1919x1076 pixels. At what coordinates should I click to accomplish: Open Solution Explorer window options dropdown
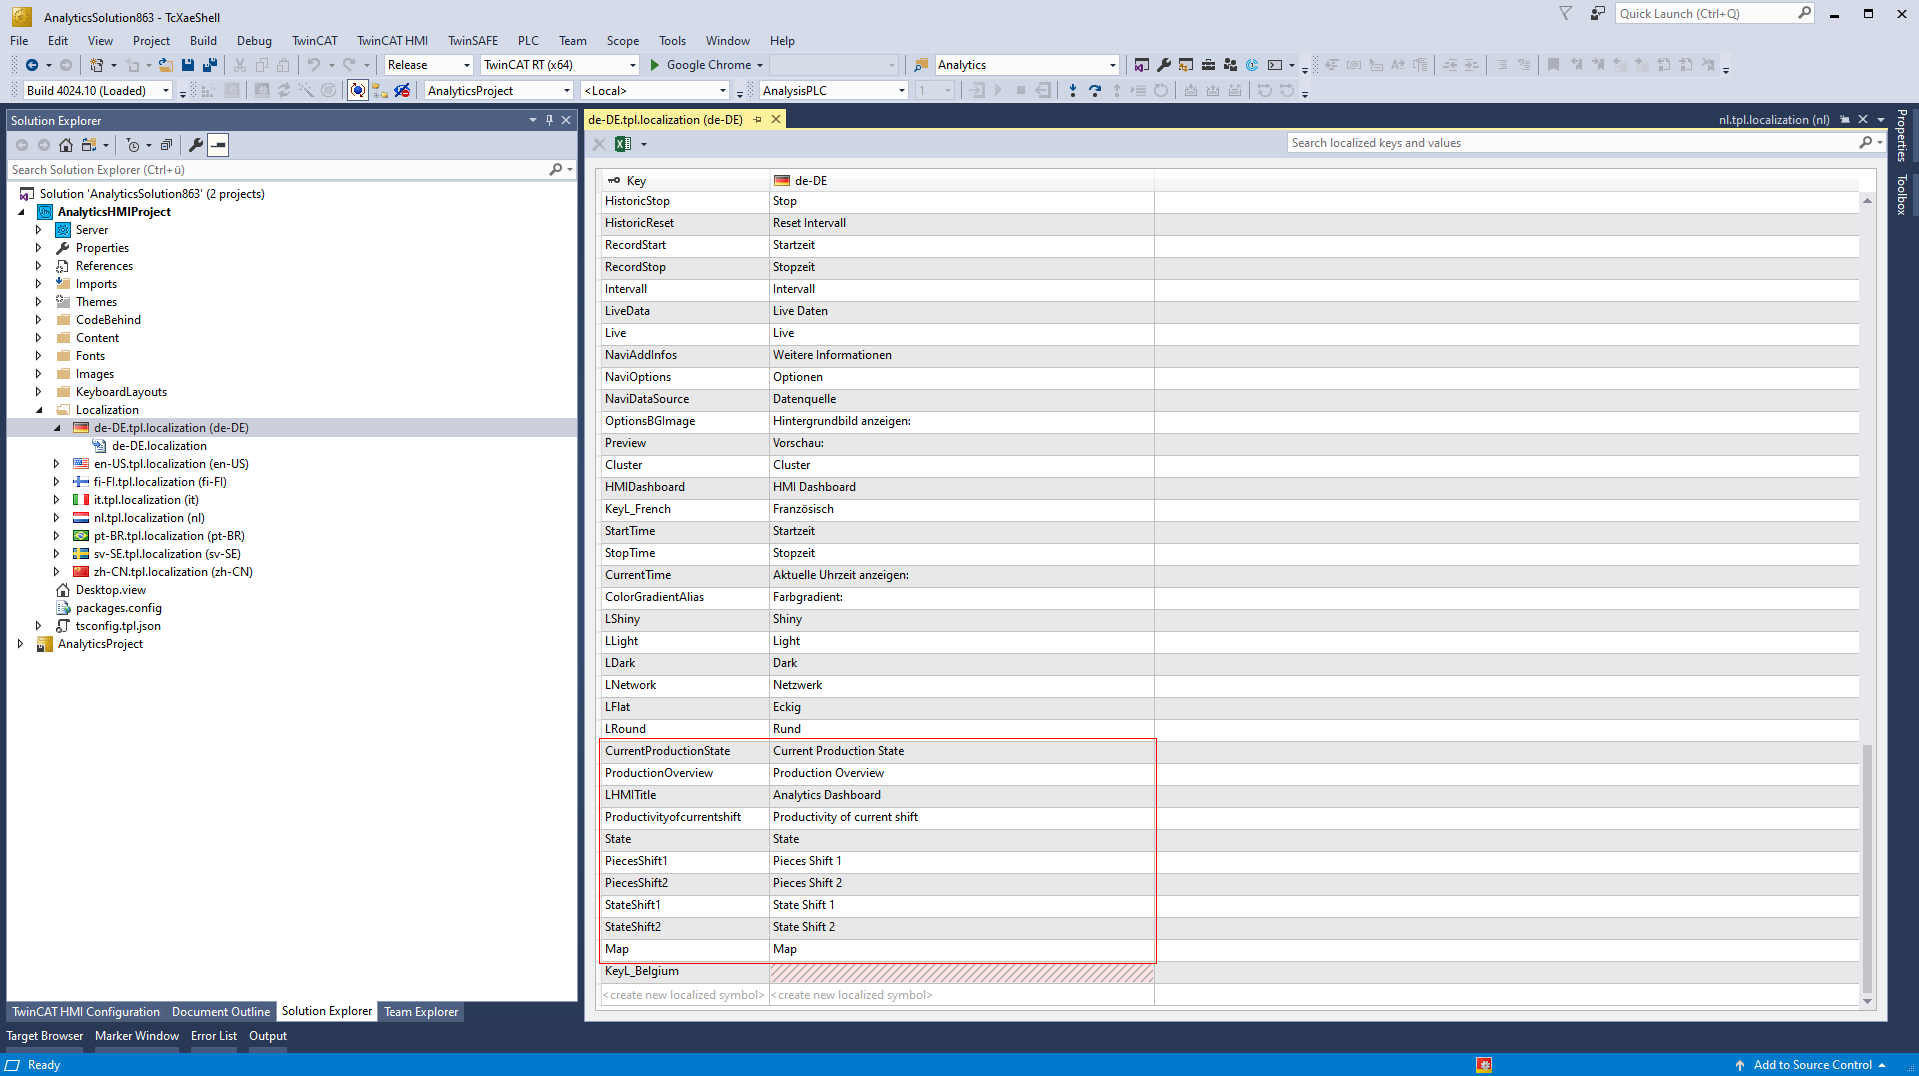pyautogui.click(x=533, y=120)
